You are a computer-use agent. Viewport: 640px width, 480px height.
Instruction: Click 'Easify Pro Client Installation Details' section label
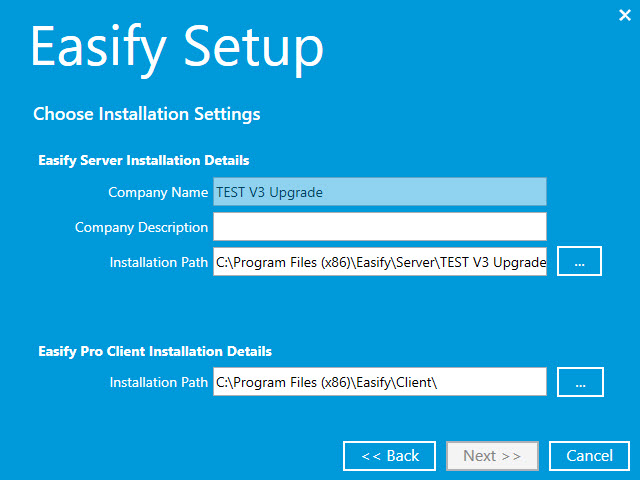[x=155, y=351]
